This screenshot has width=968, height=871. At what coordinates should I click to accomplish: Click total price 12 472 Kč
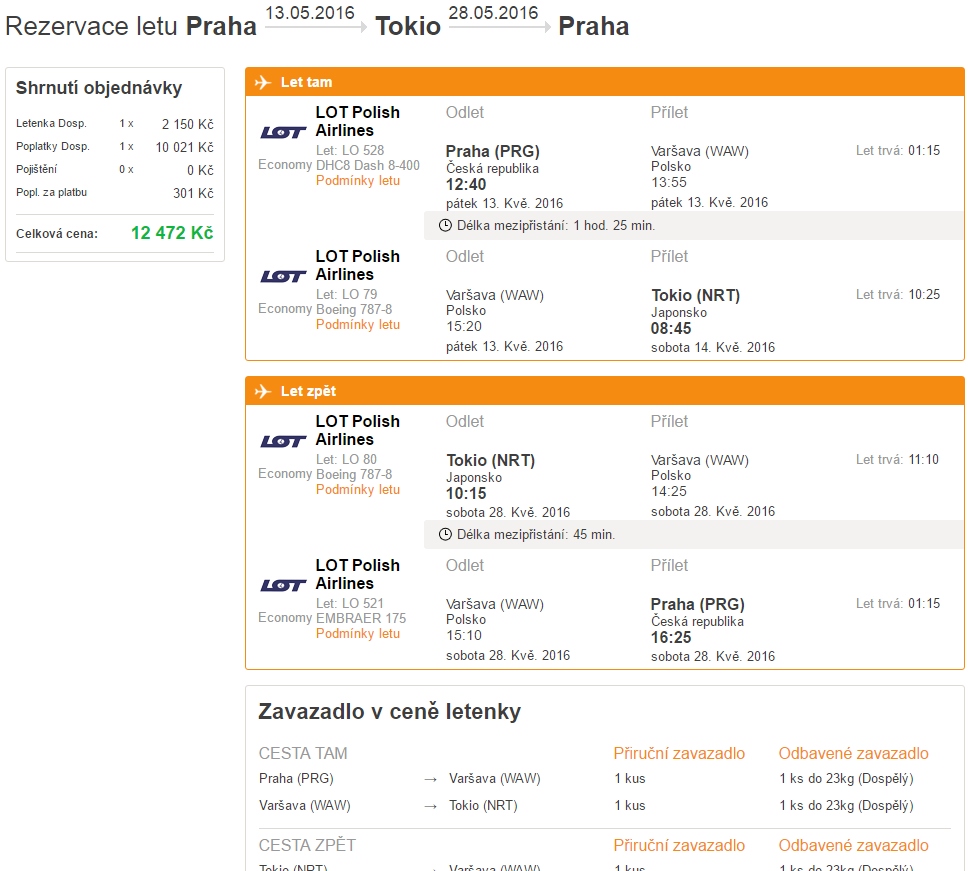[172, 233]
